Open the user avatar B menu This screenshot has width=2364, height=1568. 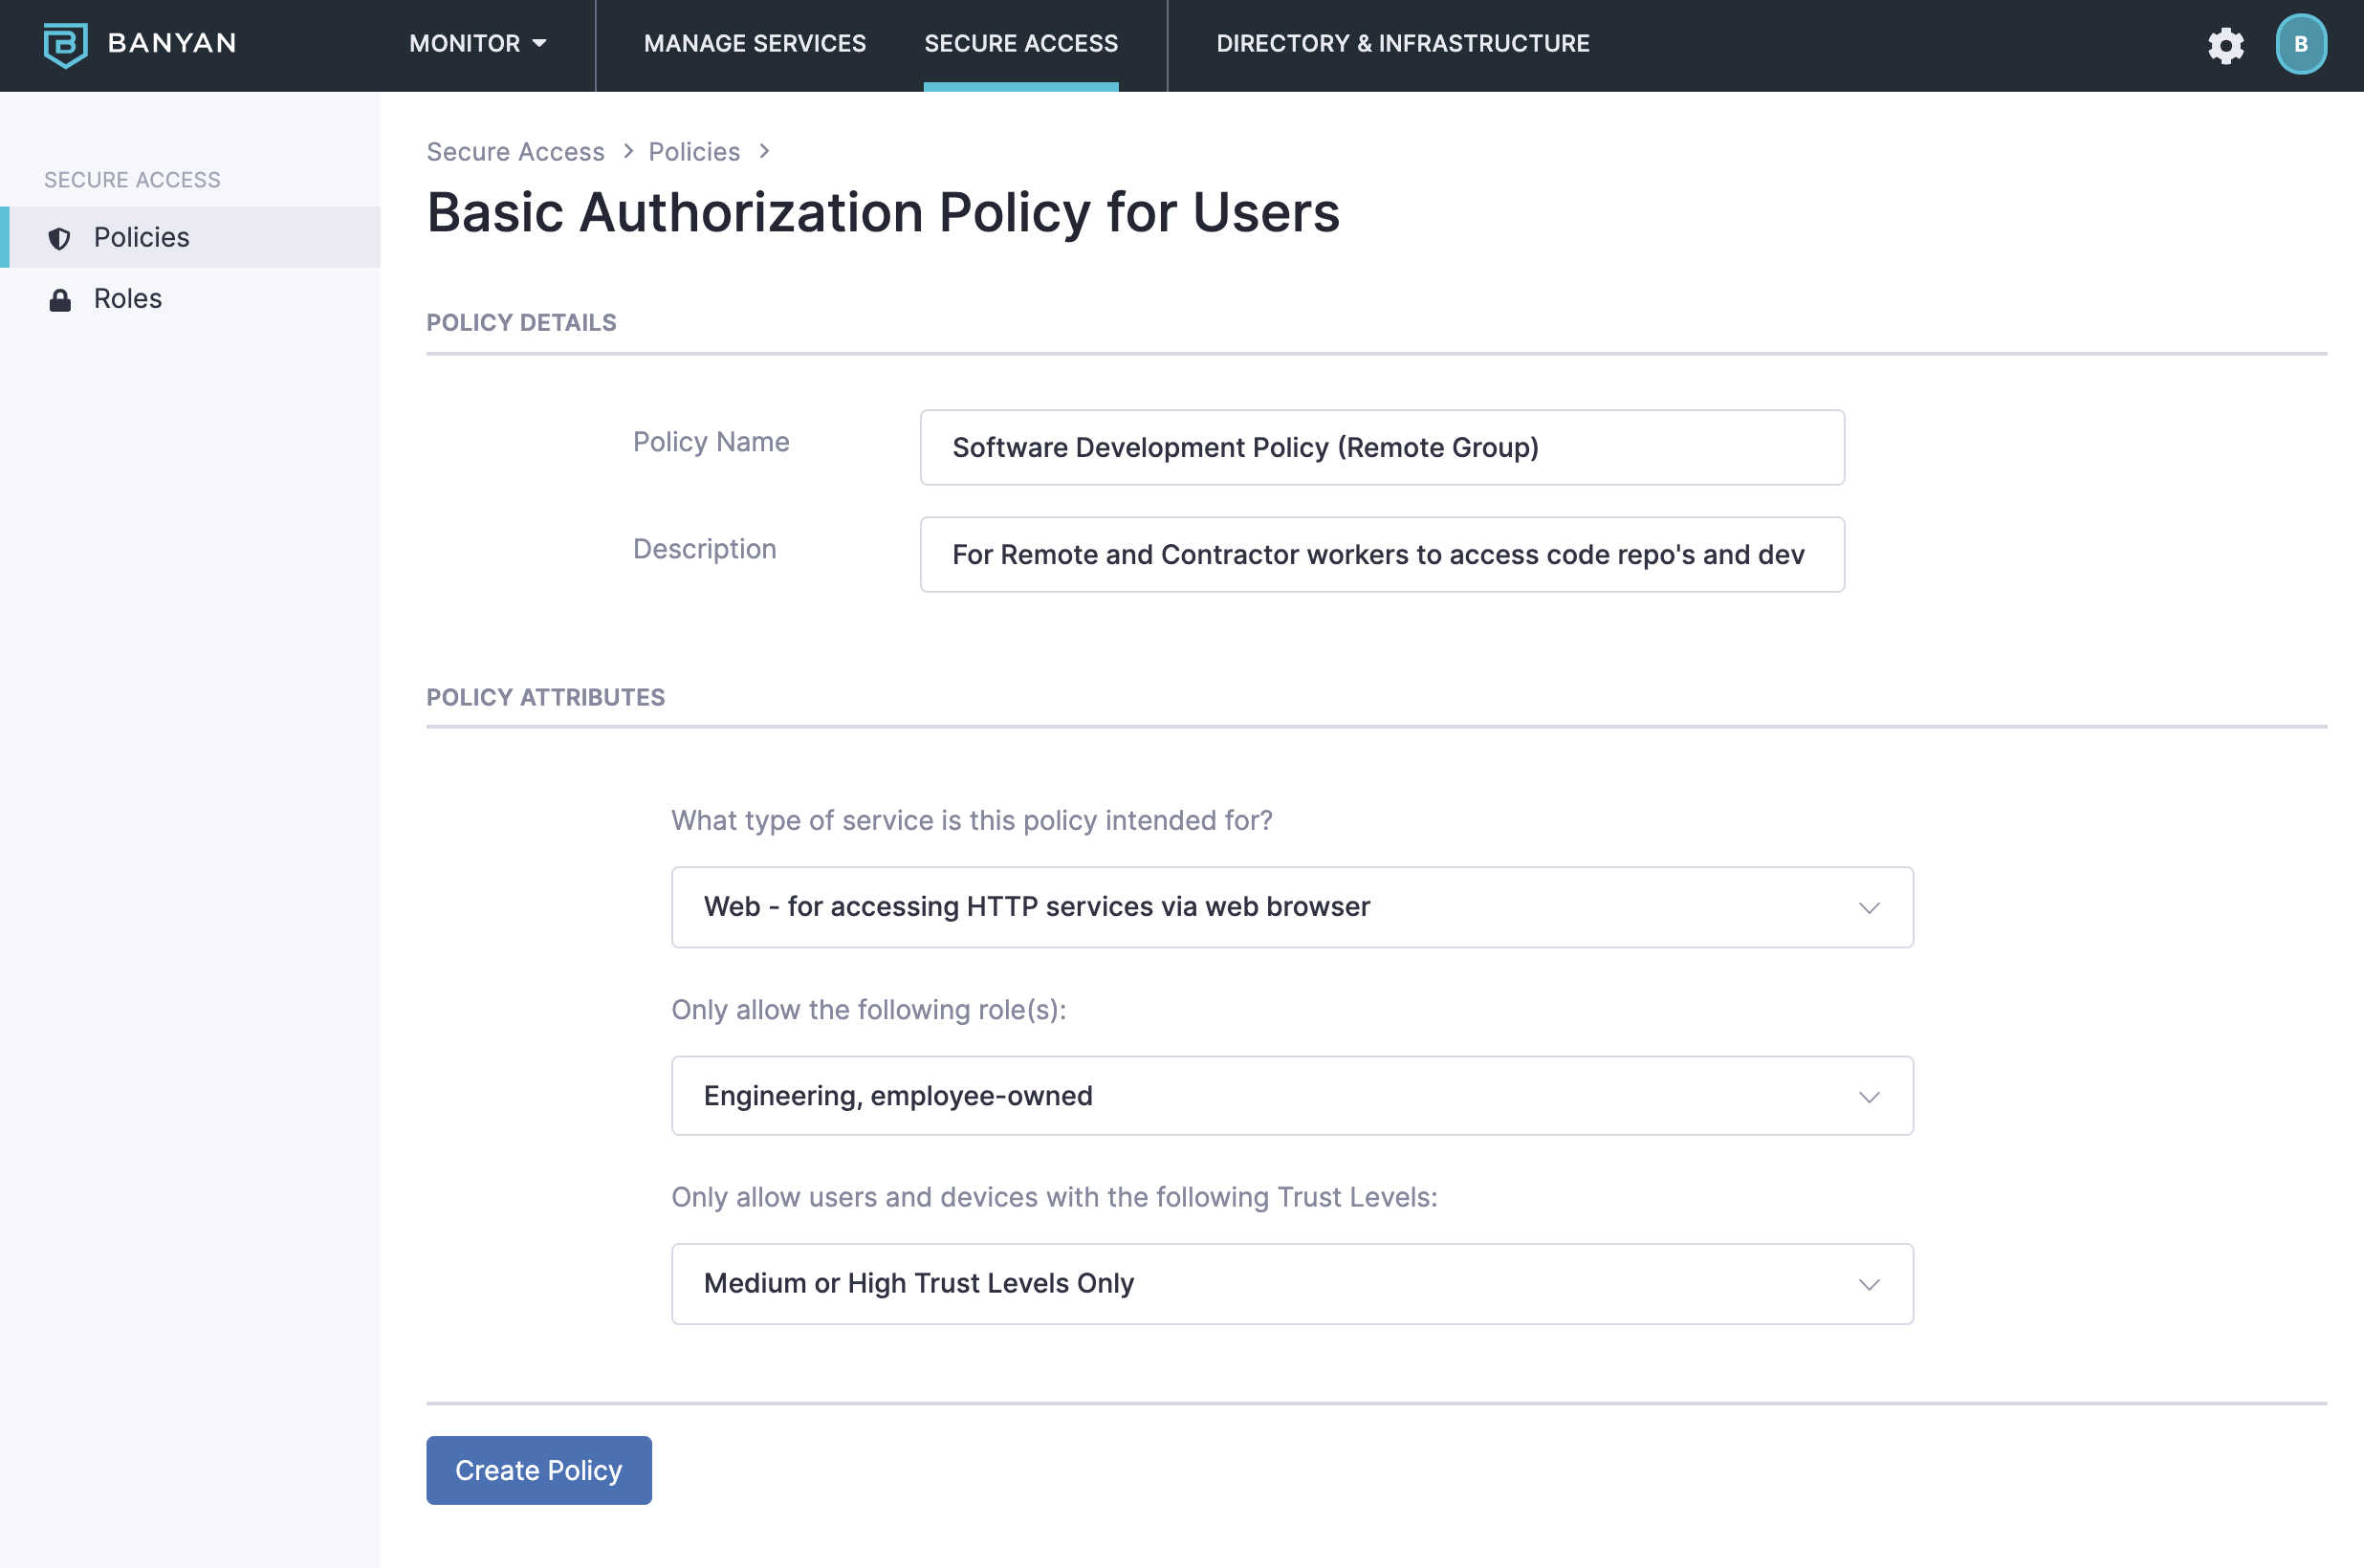2300,45
